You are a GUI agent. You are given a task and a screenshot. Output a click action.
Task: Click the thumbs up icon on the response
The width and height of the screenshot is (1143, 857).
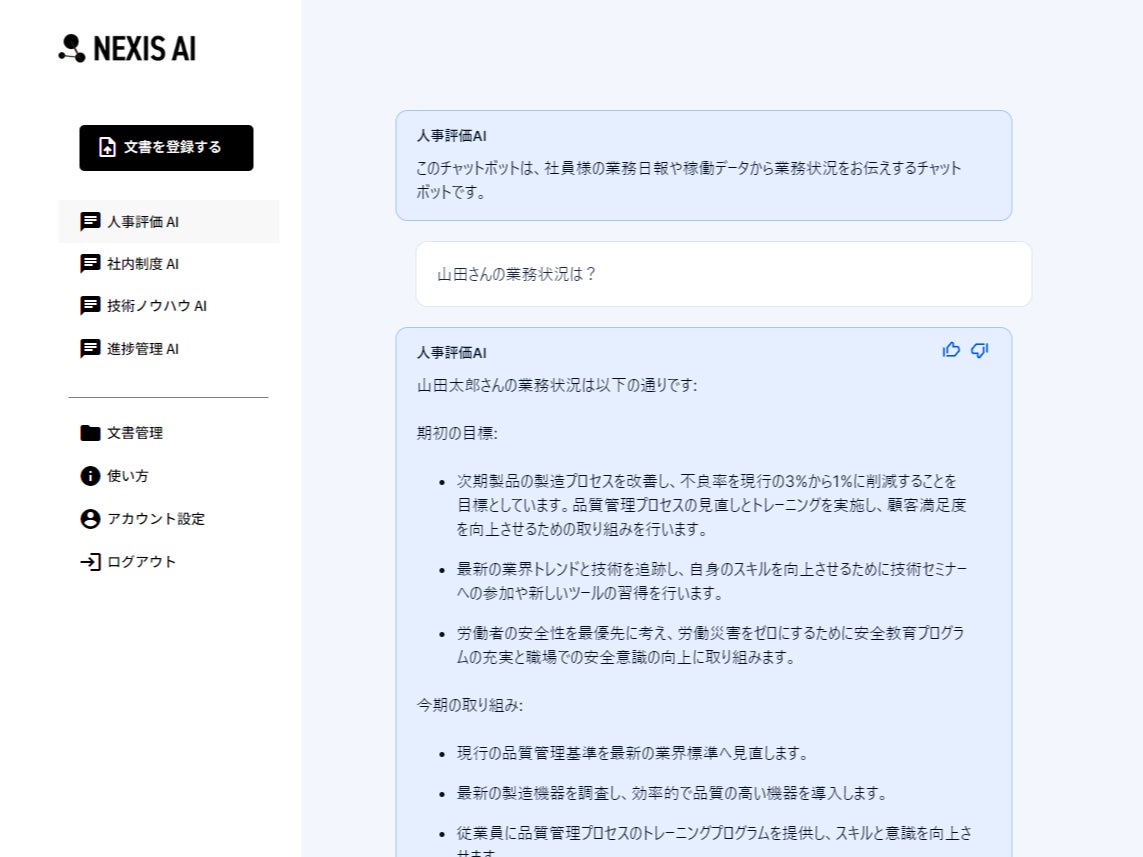coord(951,350)
